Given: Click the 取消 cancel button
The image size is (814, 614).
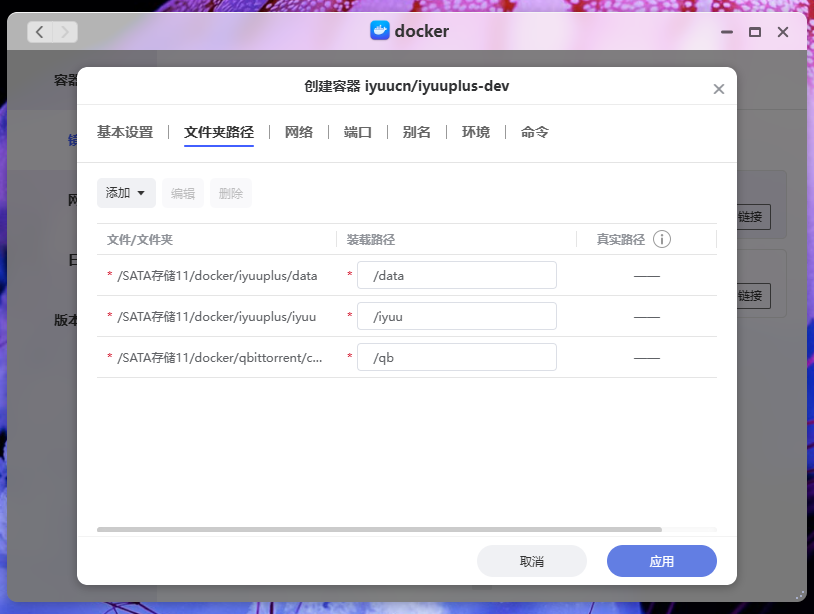Looking at the screenshot, I should [x=532, y=561].
